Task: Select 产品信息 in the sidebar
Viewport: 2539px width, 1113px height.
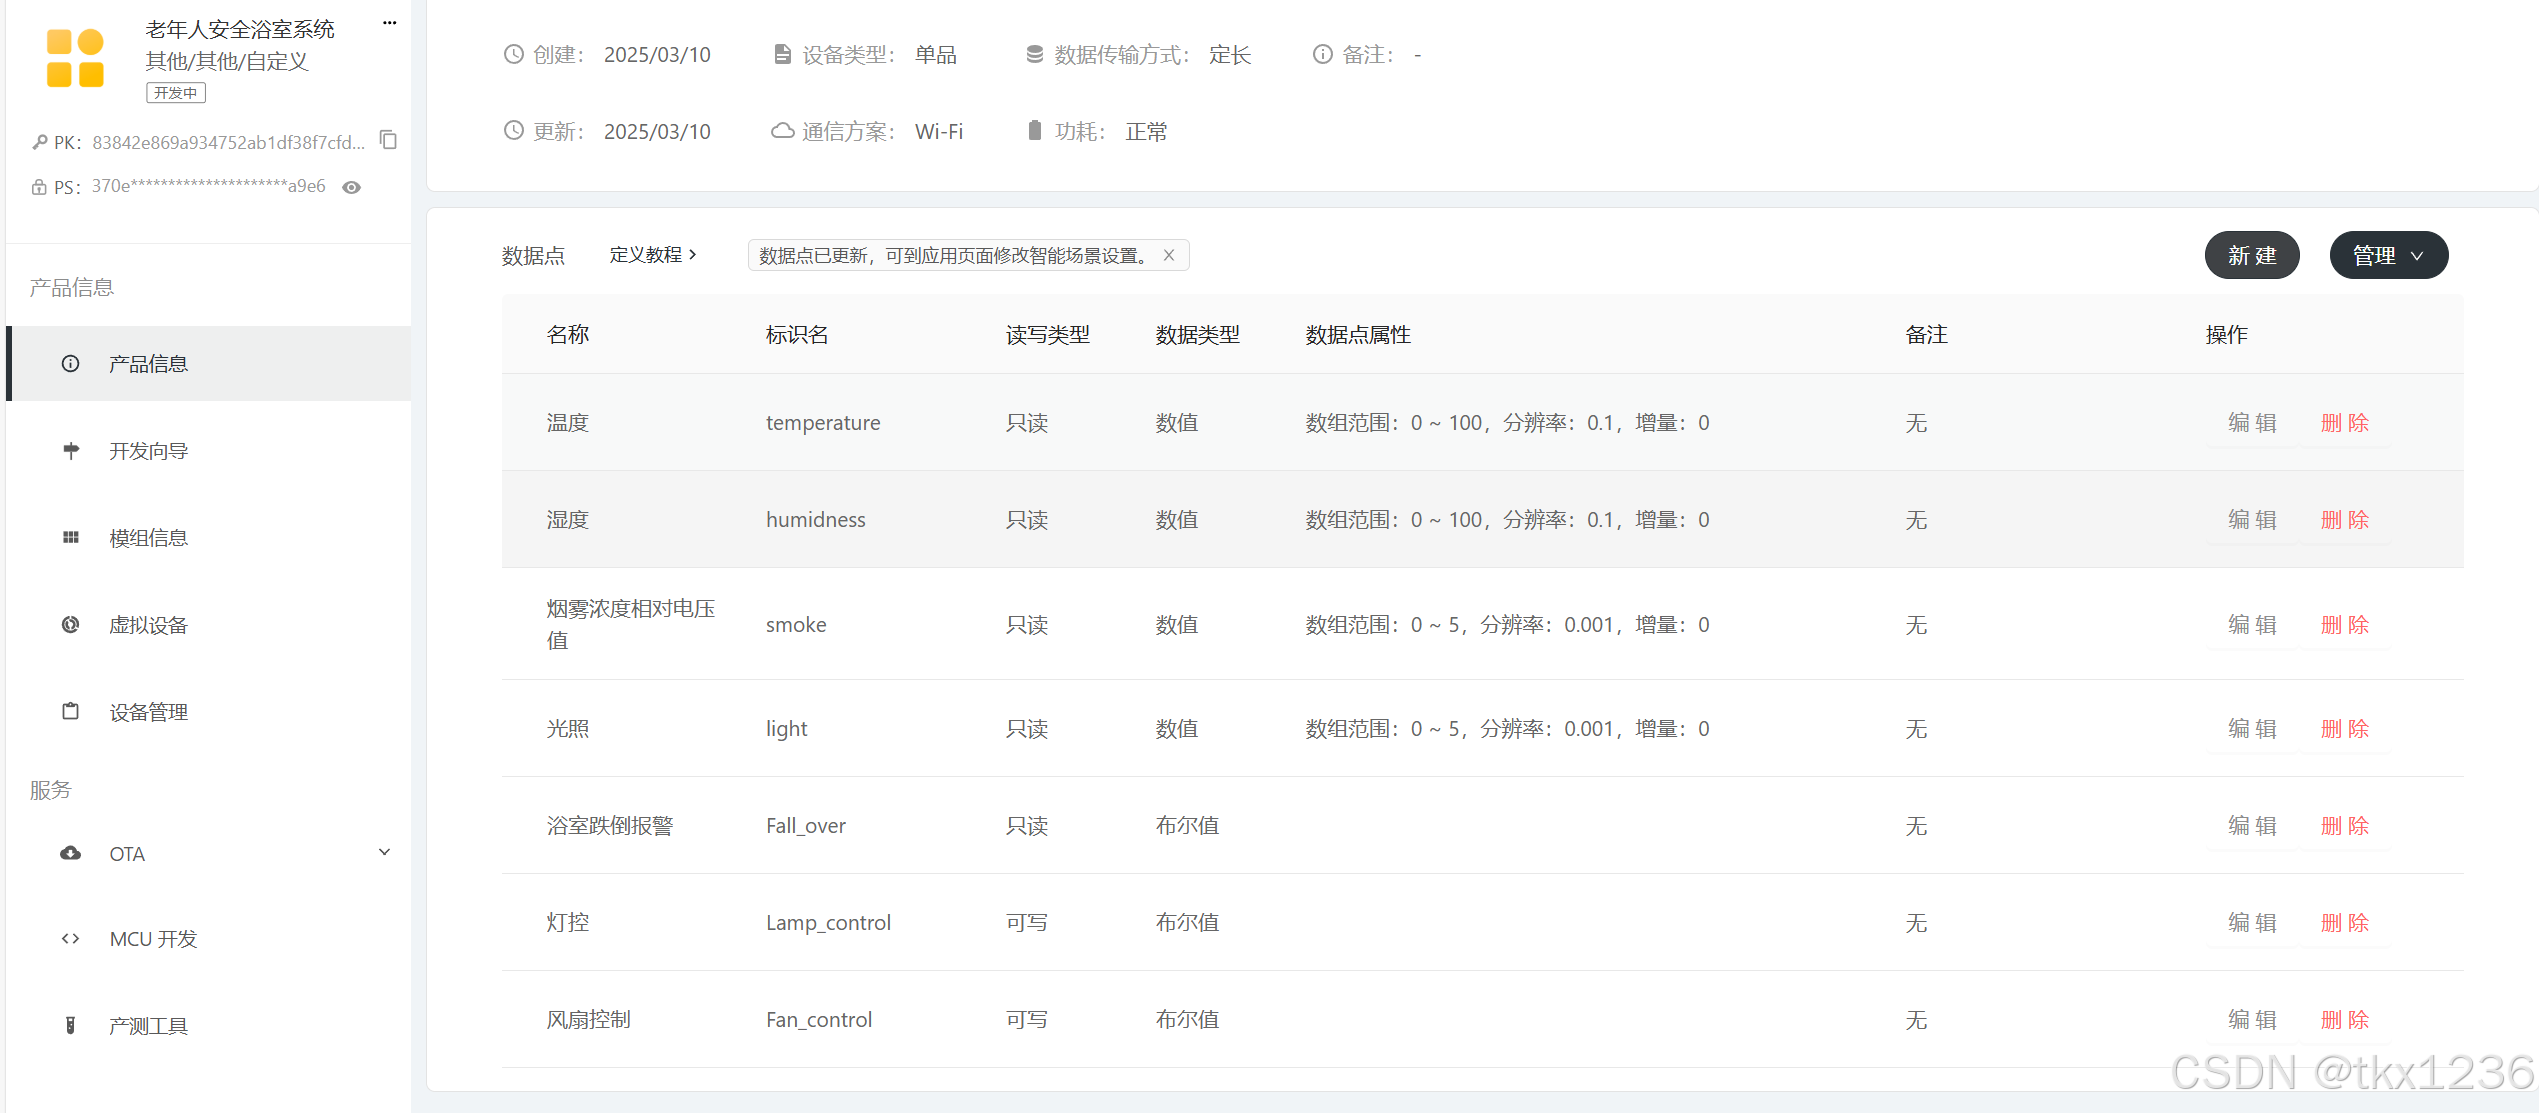Action: point(148,364)
